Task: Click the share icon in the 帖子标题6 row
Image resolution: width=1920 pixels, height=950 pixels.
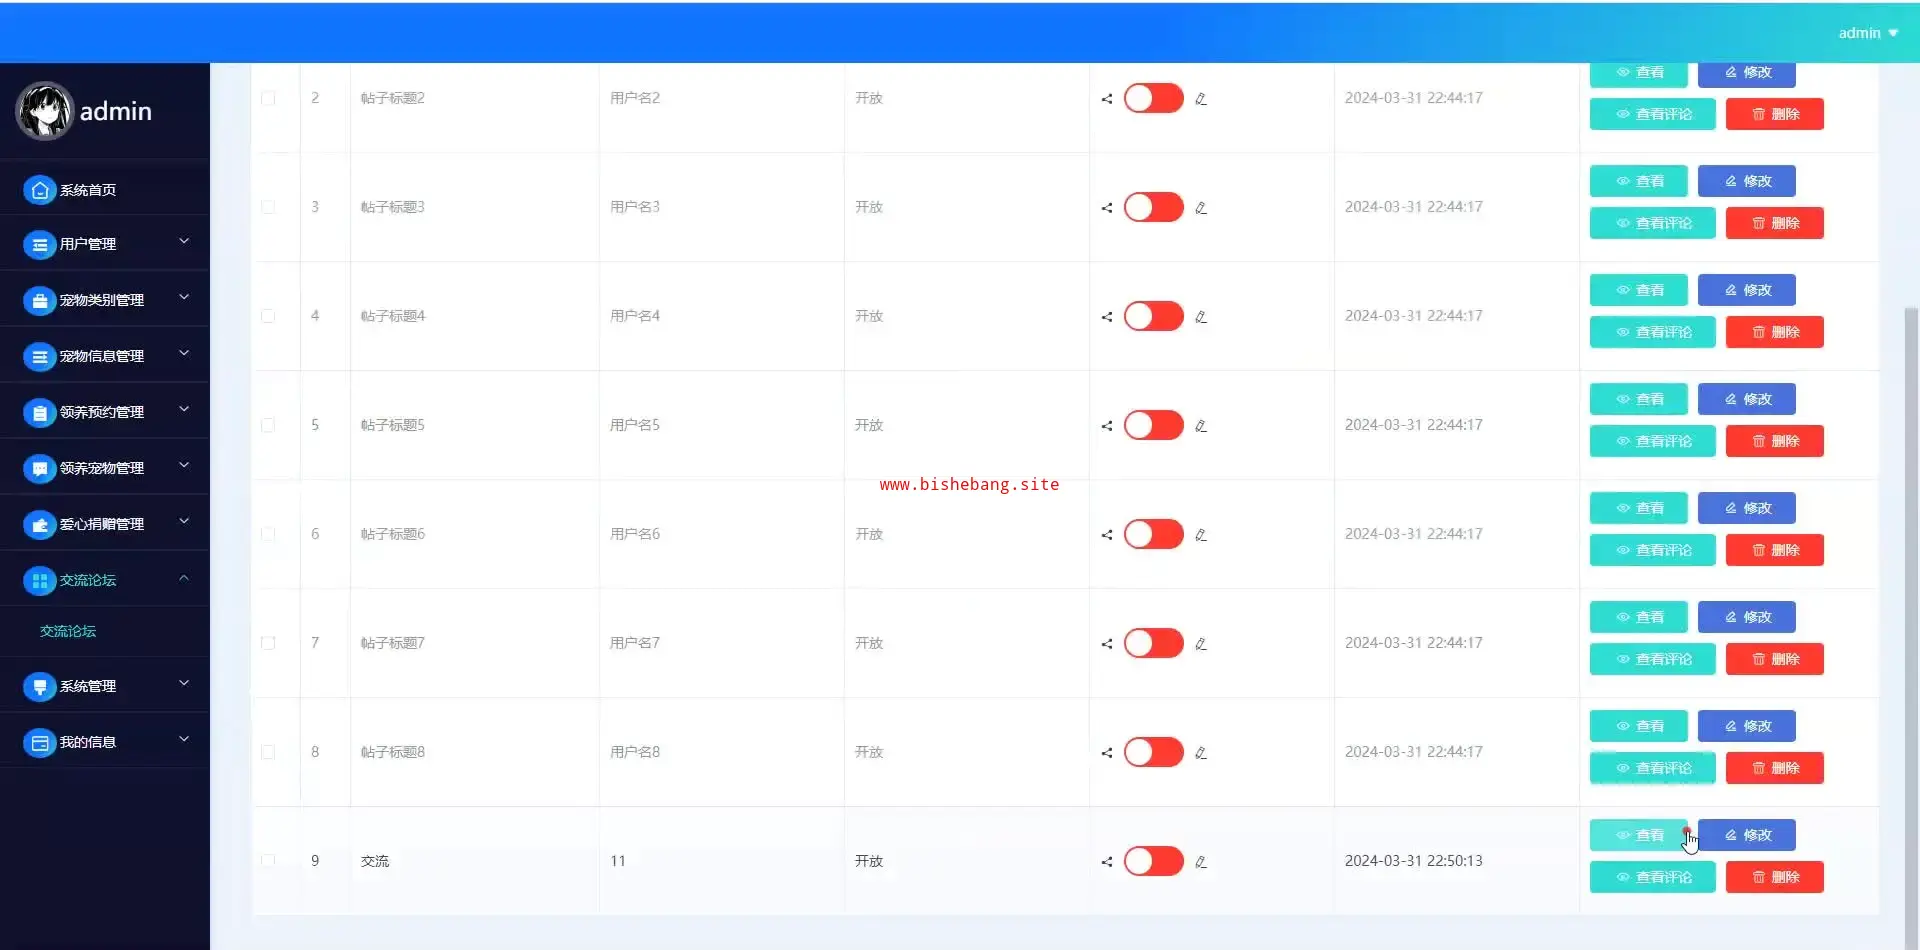Action: click(x=1107, y=535)
